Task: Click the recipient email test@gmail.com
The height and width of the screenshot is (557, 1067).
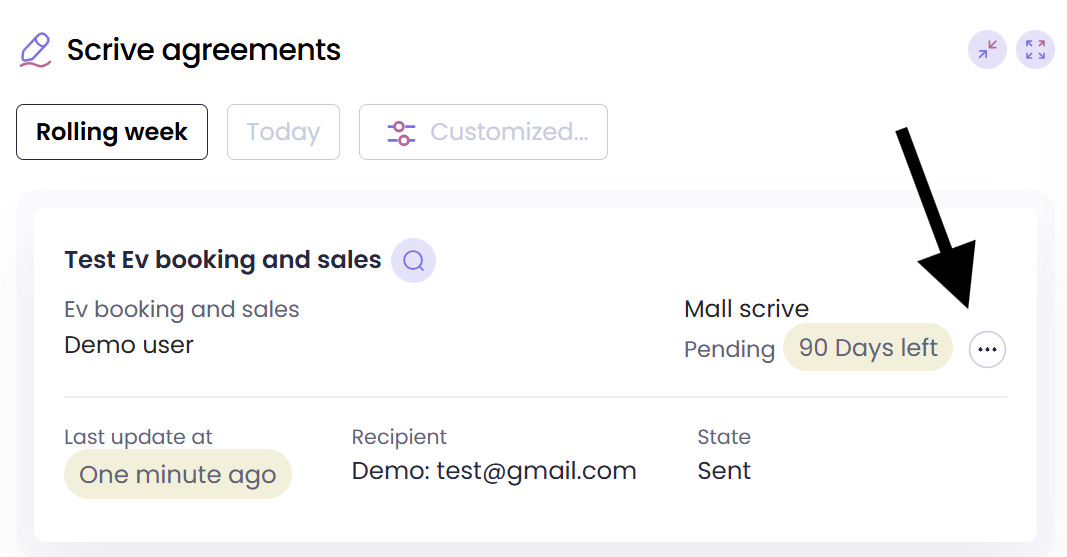Action: (494, 471)
